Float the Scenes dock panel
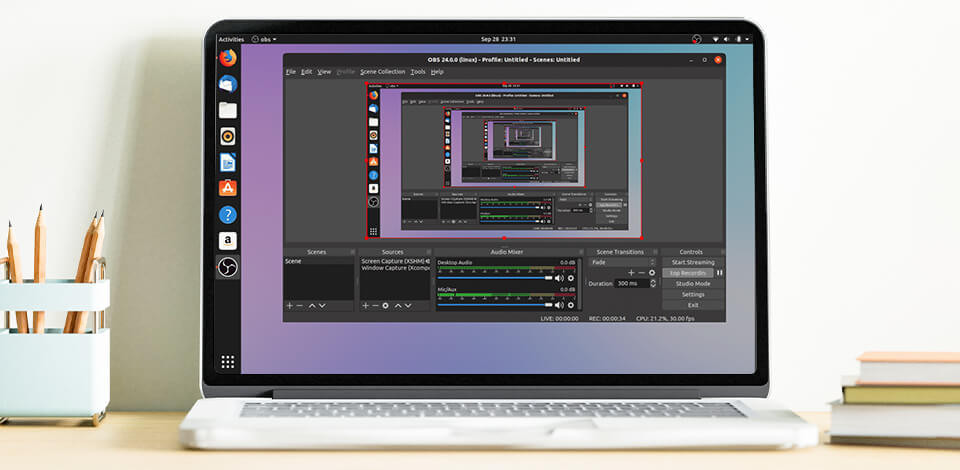 click(353, 252)
